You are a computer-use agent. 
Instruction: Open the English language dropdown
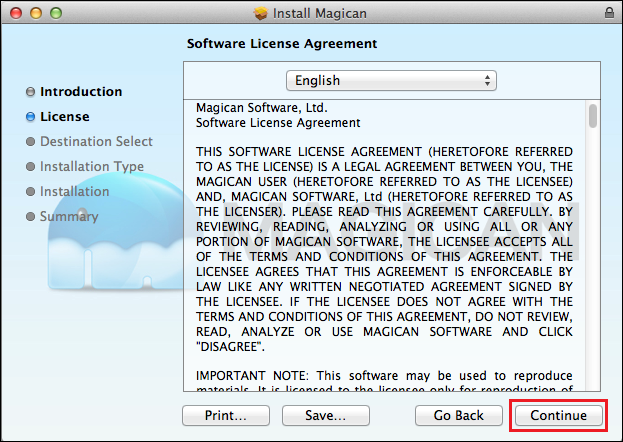click(391, 81)
